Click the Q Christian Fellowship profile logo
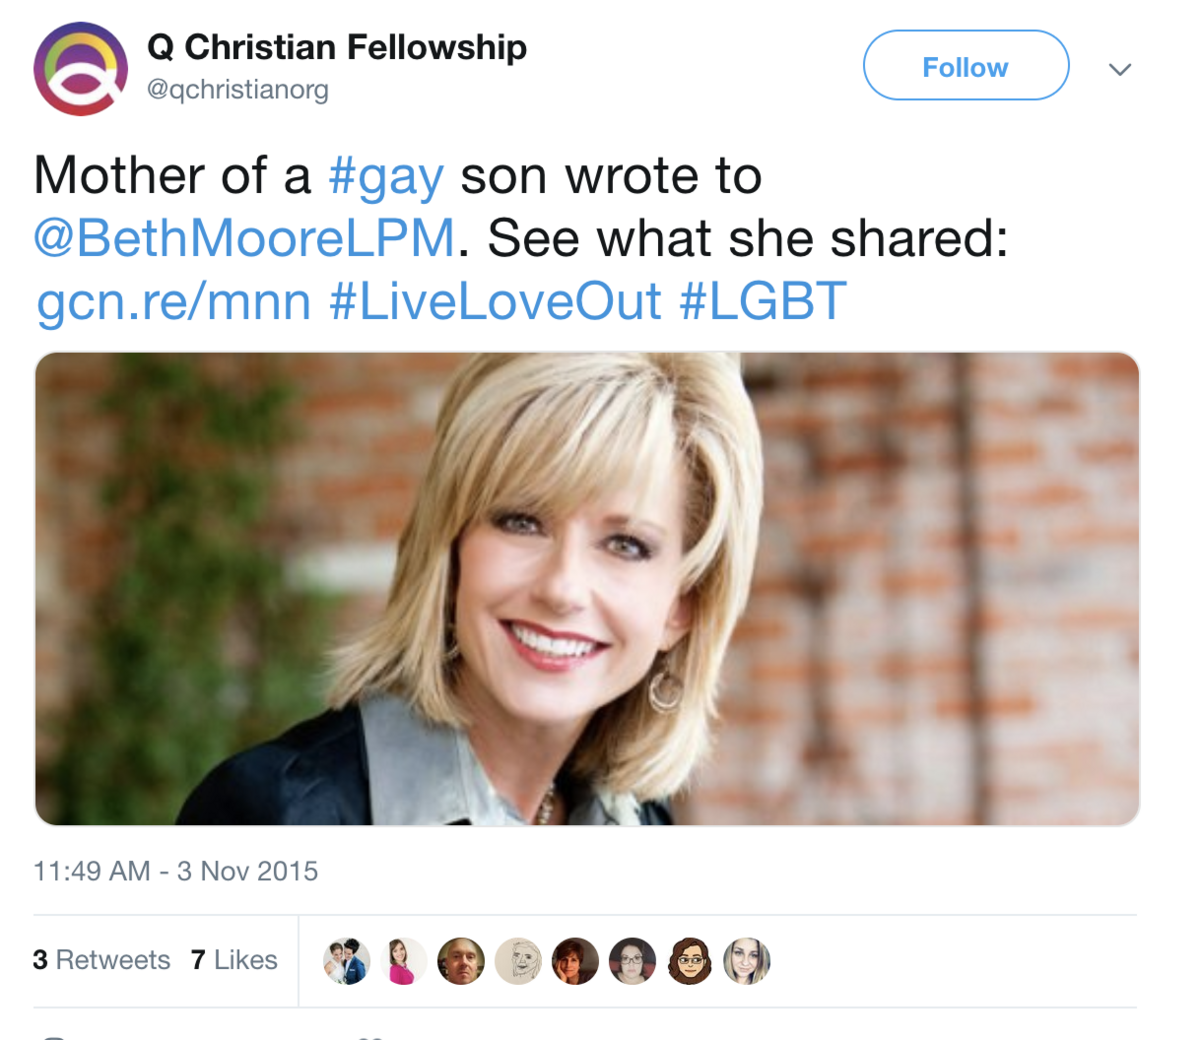 coord(81,69)
